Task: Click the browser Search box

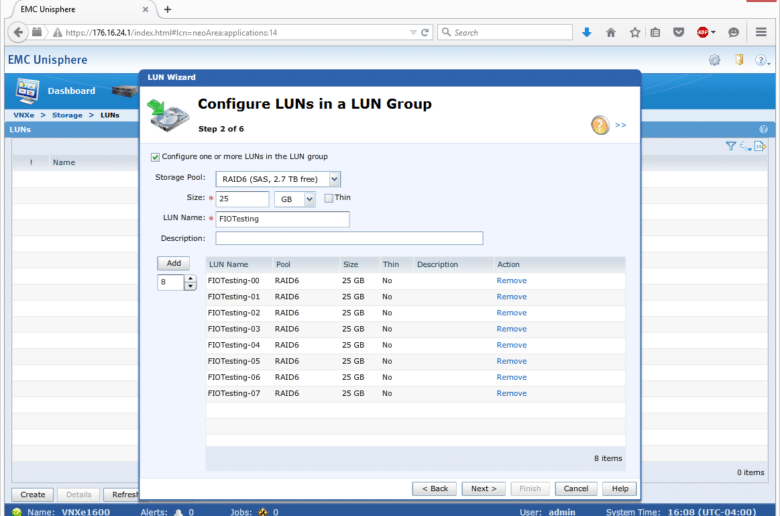Action: tap(505, 32)
